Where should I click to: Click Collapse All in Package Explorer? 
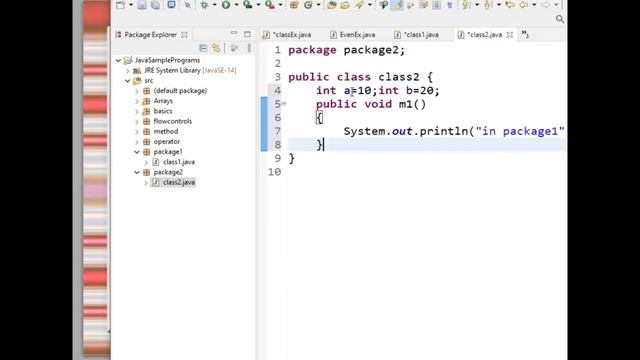pos(203,48)
